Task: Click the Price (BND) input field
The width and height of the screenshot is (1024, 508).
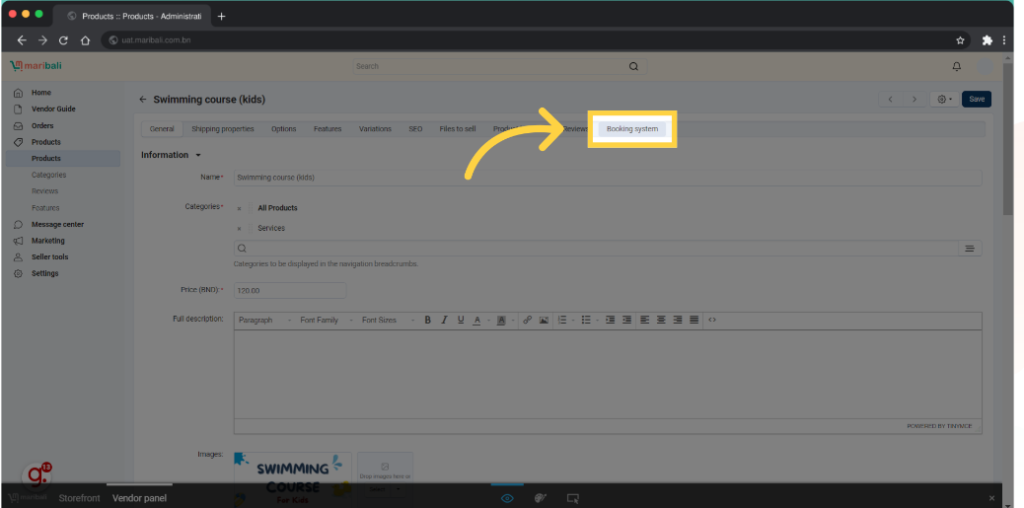Action: point(289,290)
